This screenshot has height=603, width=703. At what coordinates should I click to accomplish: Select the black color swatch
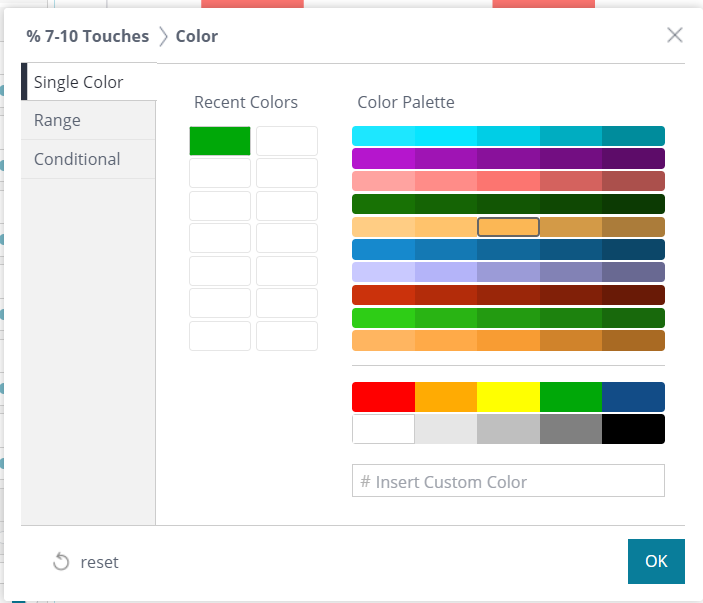(633, 429)
